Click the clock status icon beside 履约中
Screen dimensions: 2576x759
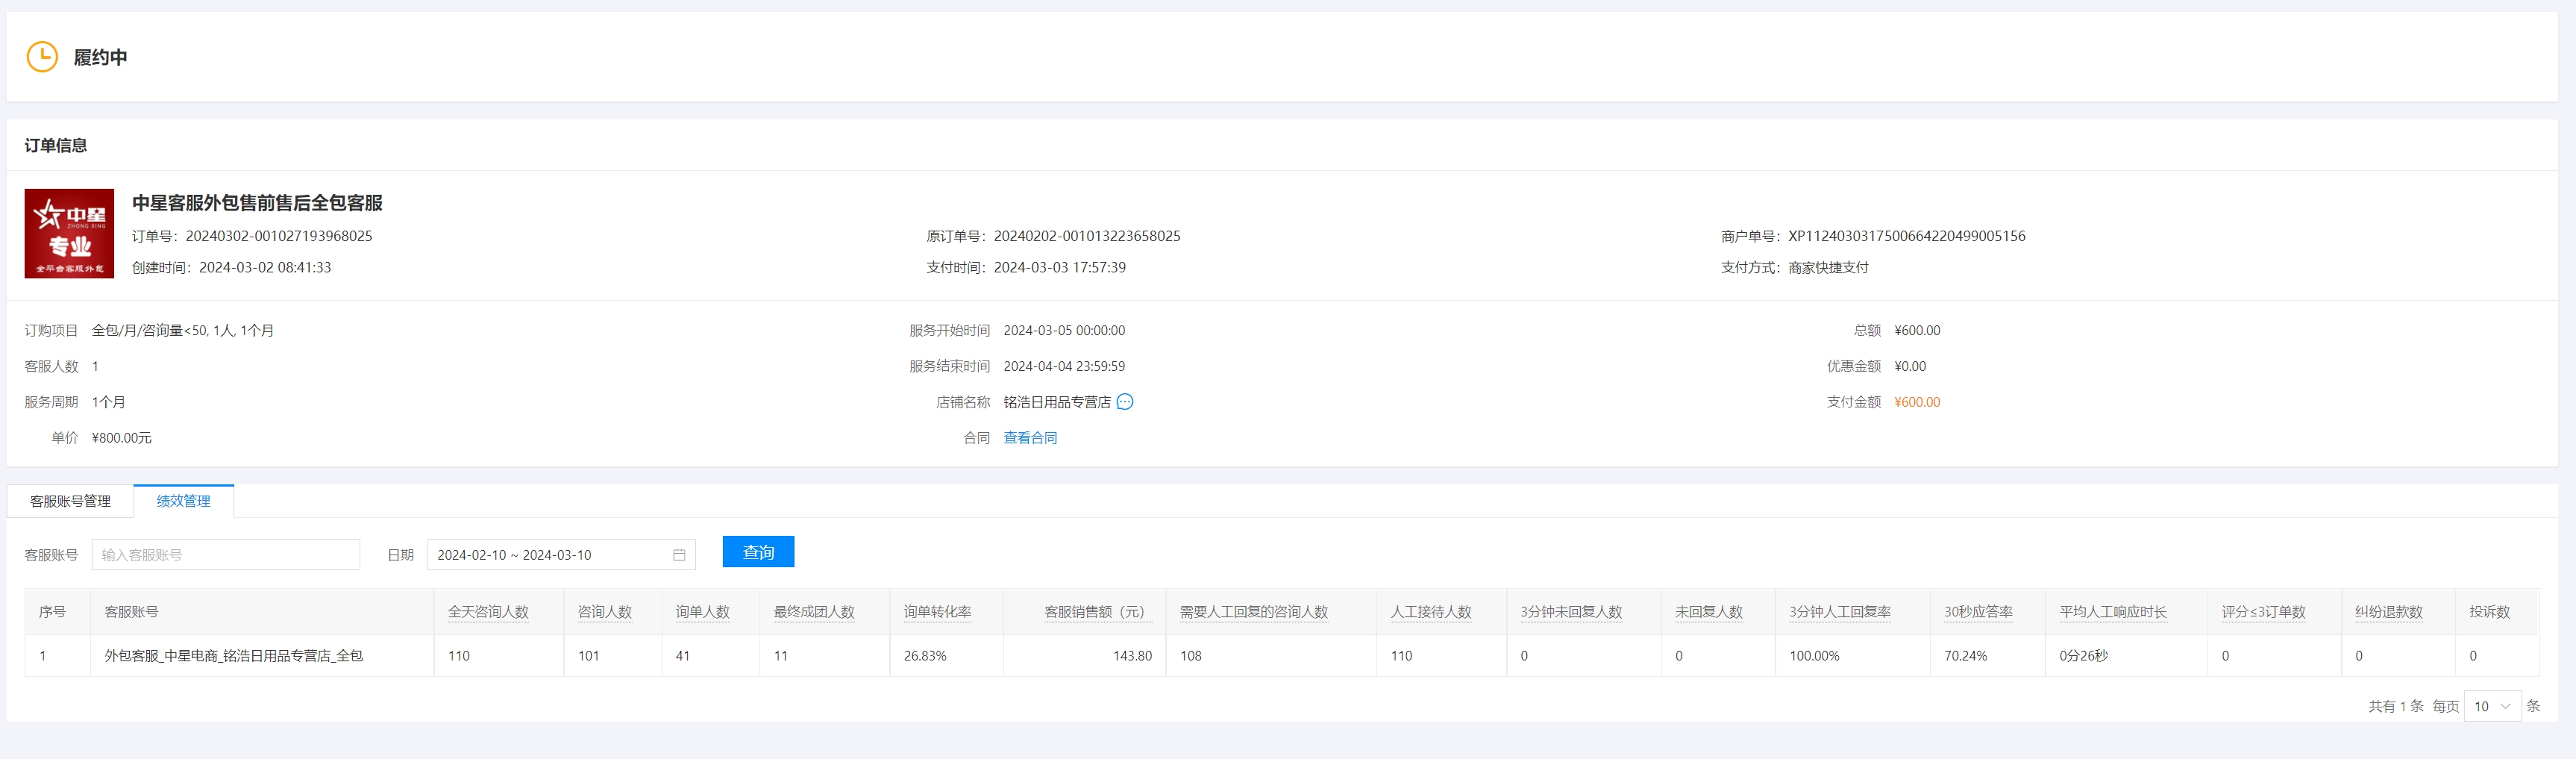pos(42,57)
